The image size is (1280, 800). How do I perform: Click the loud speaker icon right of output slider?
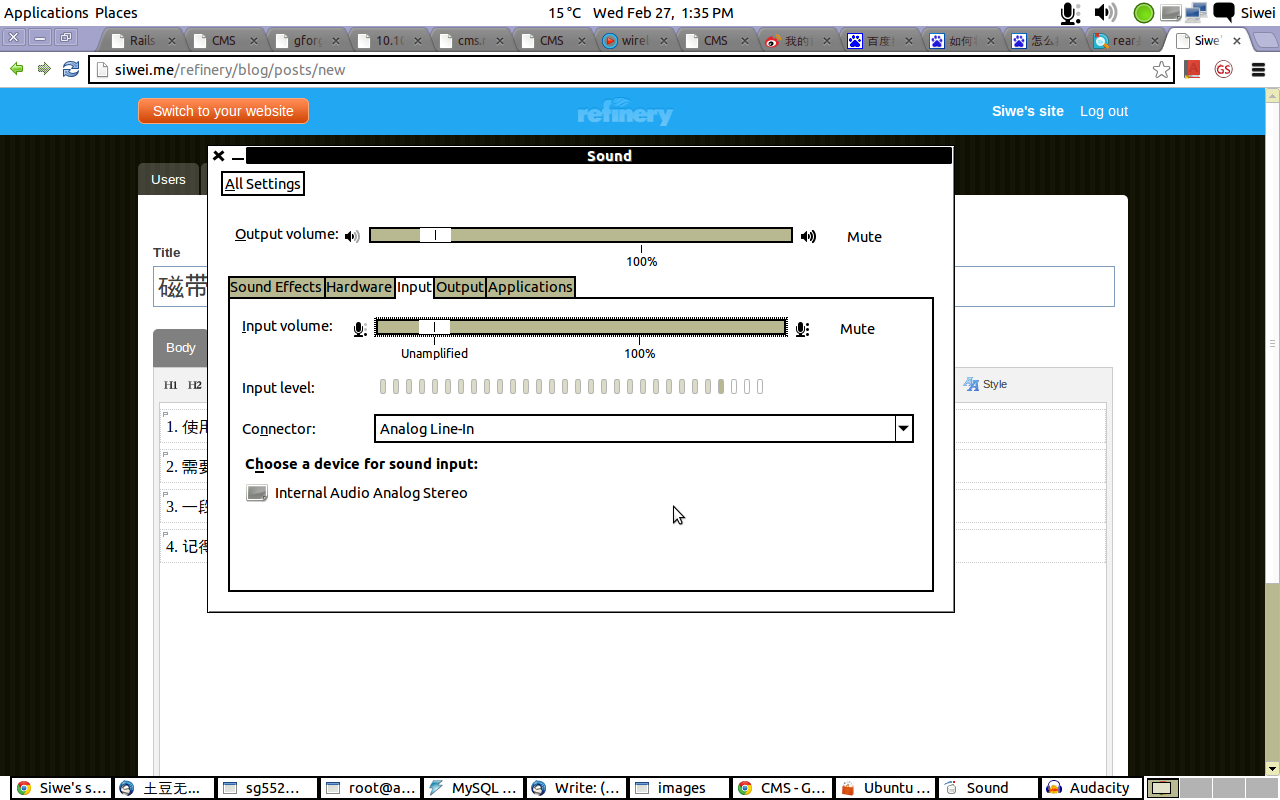tap(808, 237)
